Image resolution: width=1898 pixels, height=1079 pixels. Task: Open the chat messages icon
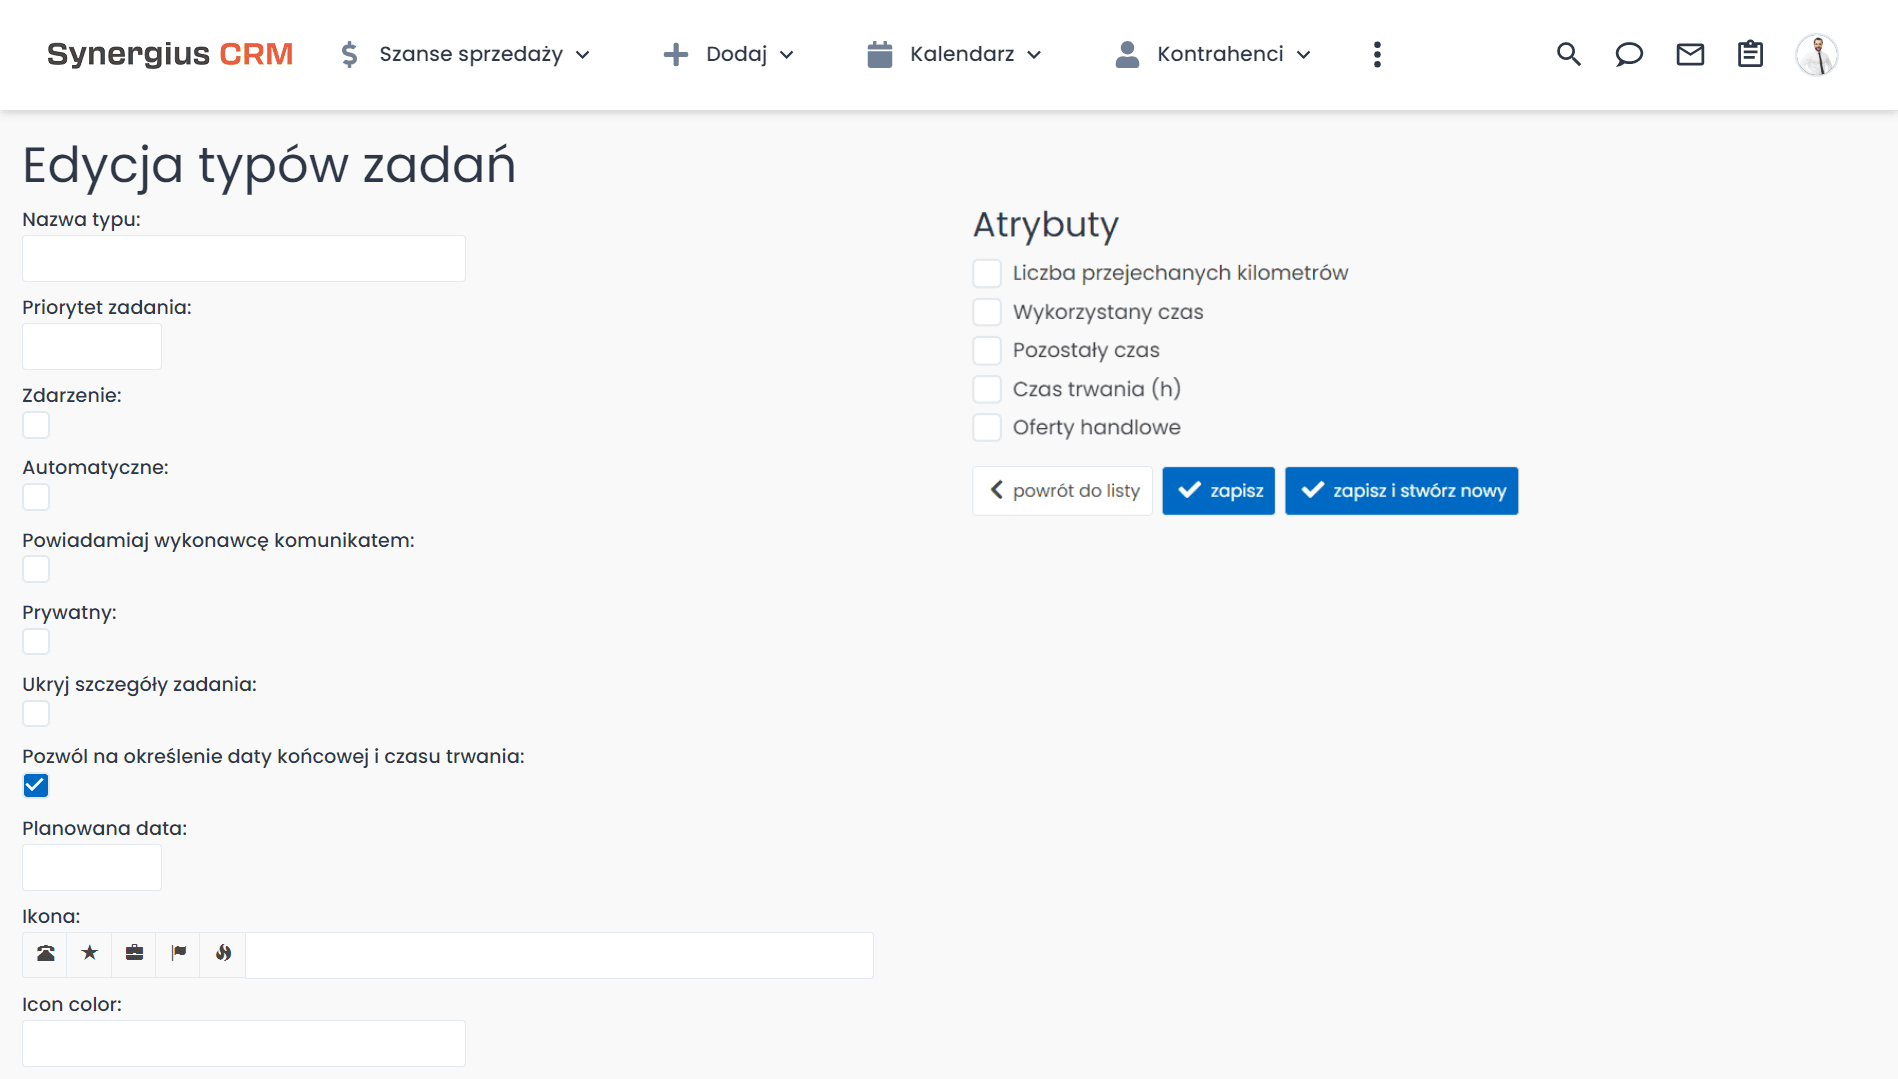click(x=1629, y=54)
